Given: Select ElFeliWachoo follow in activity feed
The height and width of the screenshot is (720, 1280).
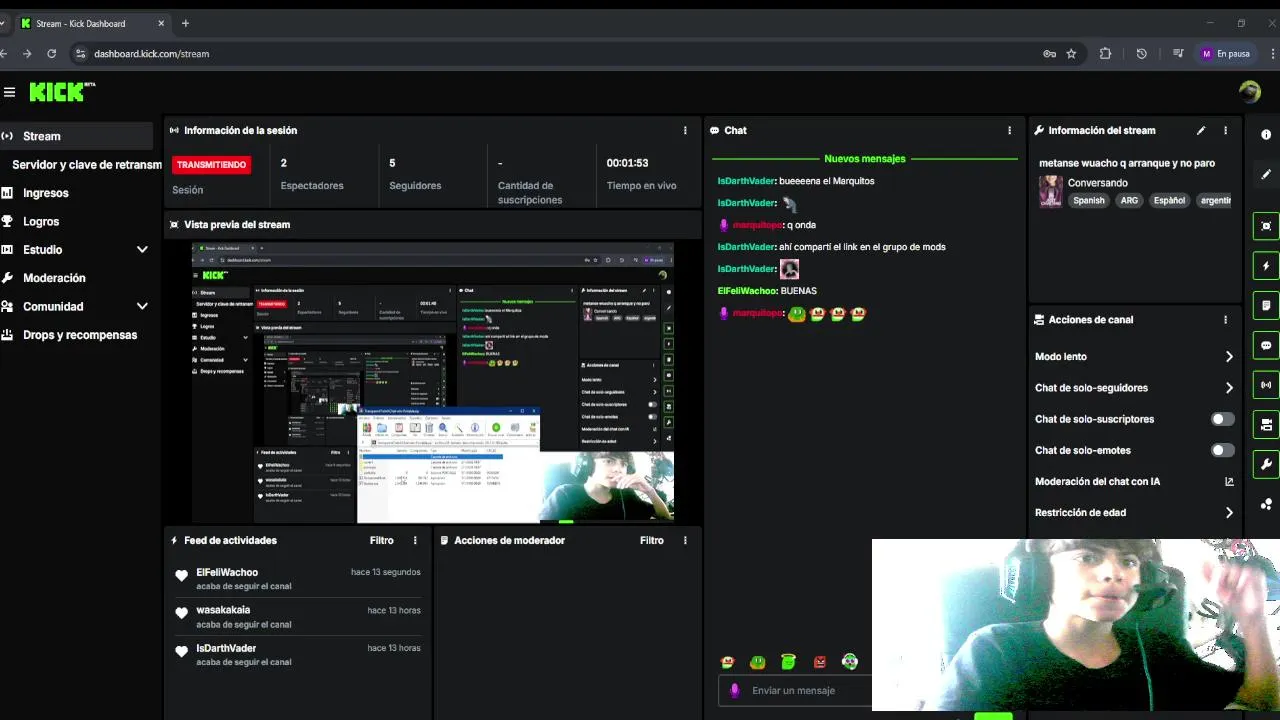Looking at the screenshot, I should point(298,579).
